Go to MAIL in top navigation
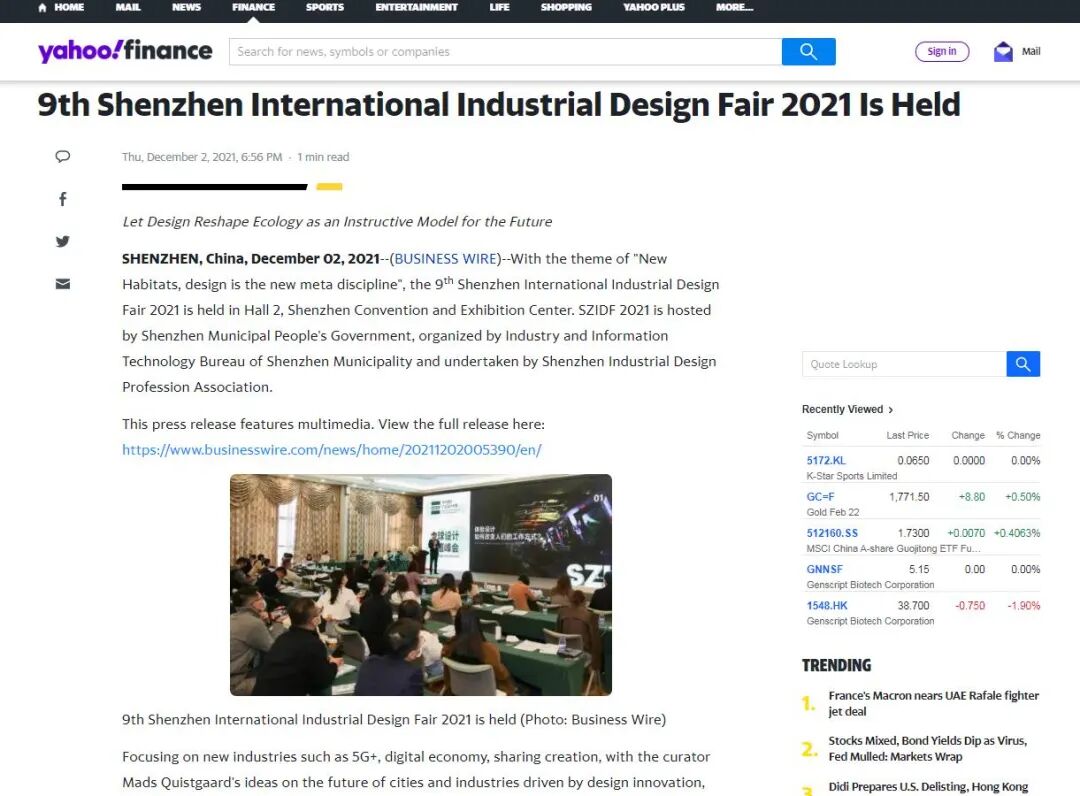This screenshot has width=1080, height=796. click(x=128, y=7)
